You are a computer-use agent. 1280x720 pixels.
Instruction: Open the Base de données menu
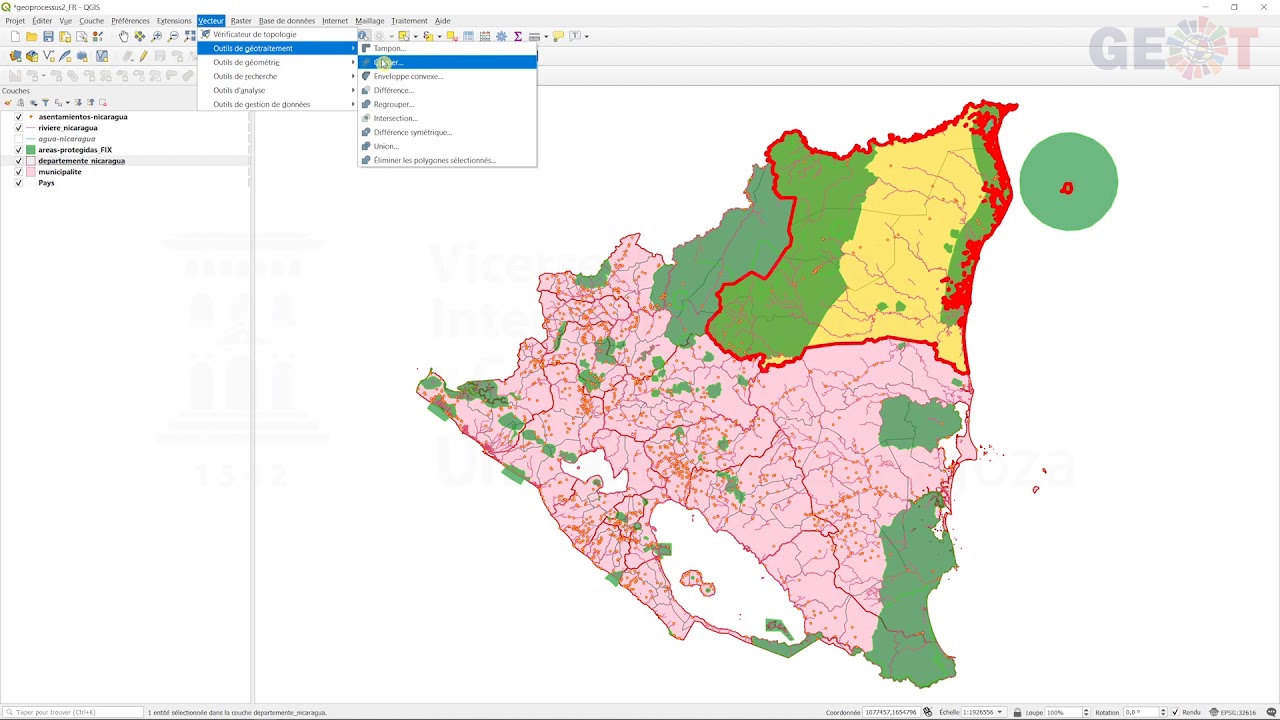coord(287,20)
